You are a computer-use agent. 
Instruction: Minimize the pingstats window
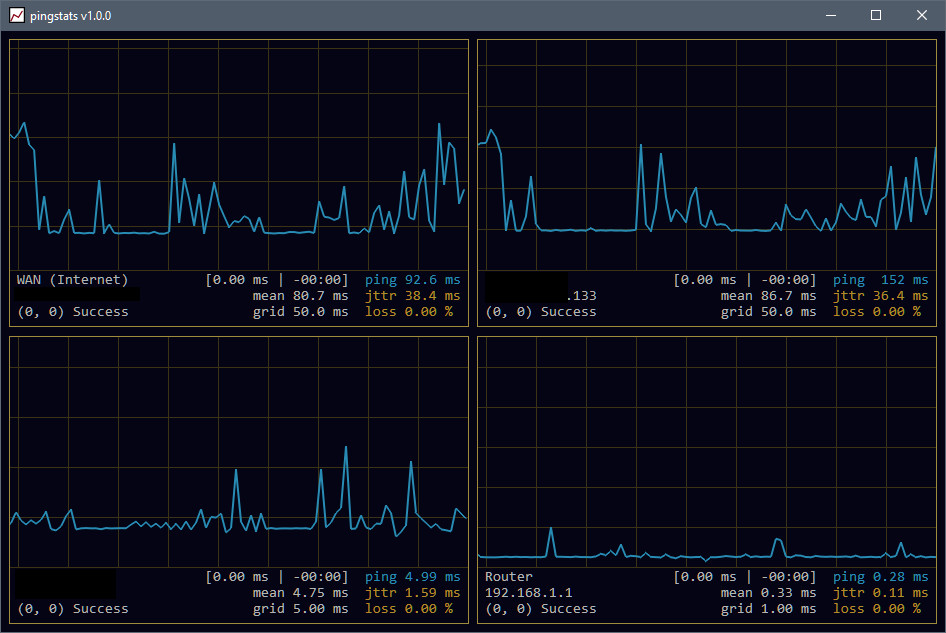(x=831, y=15)
